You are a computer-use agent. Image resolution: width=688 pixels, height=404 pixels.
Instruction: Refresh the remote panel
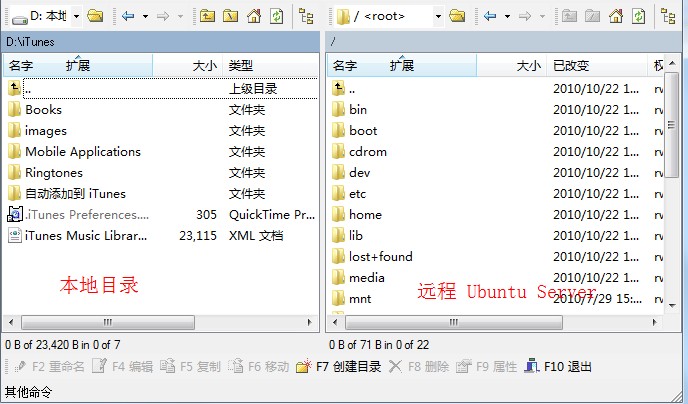(x=638, y=17)
